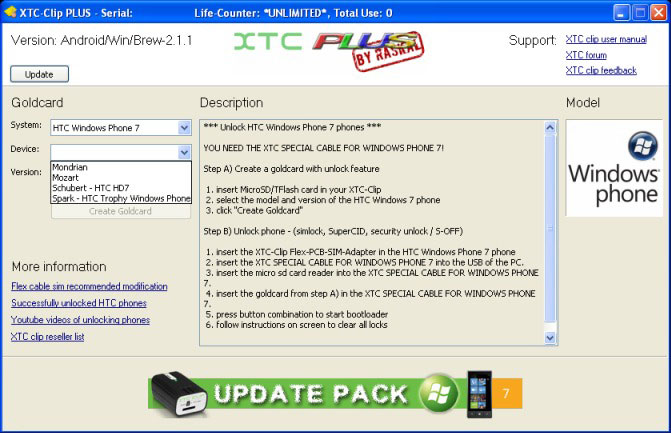The width and height of the screenshot is (671, 433).
Task: Click the 'Version: Android/Win/Brew-2.1.1' text
Action: pos(101,40)
